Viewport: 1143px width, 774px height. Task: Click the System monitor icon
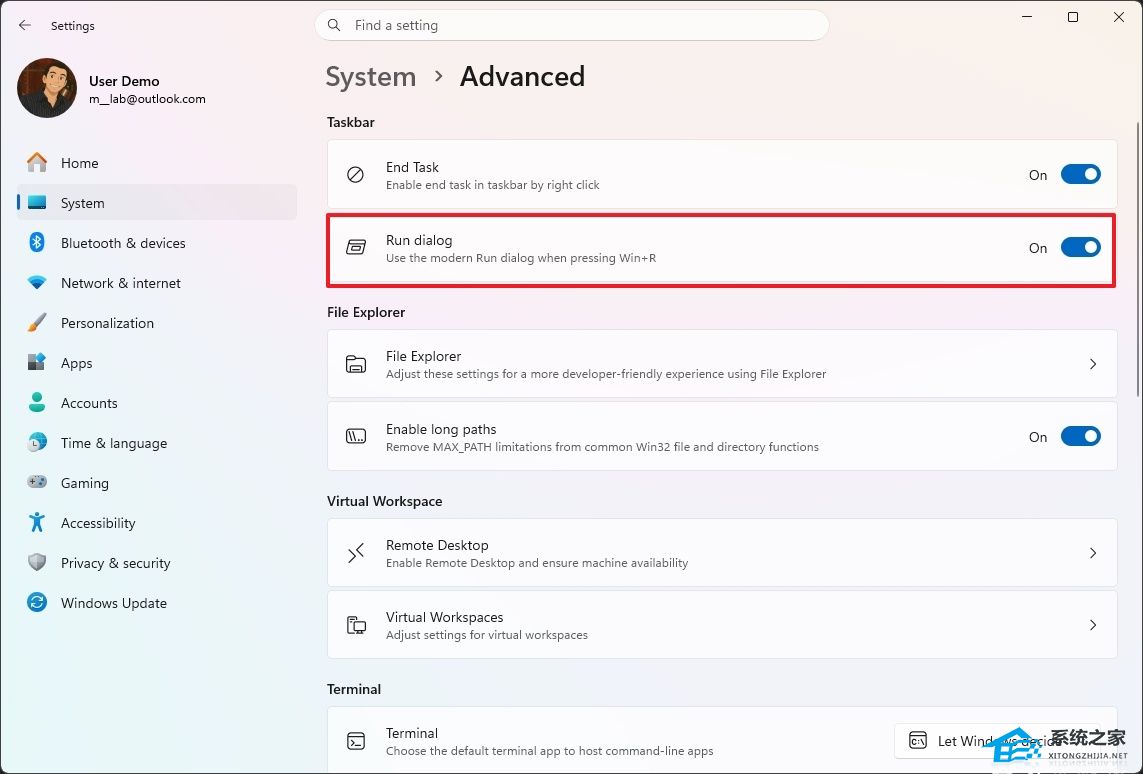click(x=37, y=203)
